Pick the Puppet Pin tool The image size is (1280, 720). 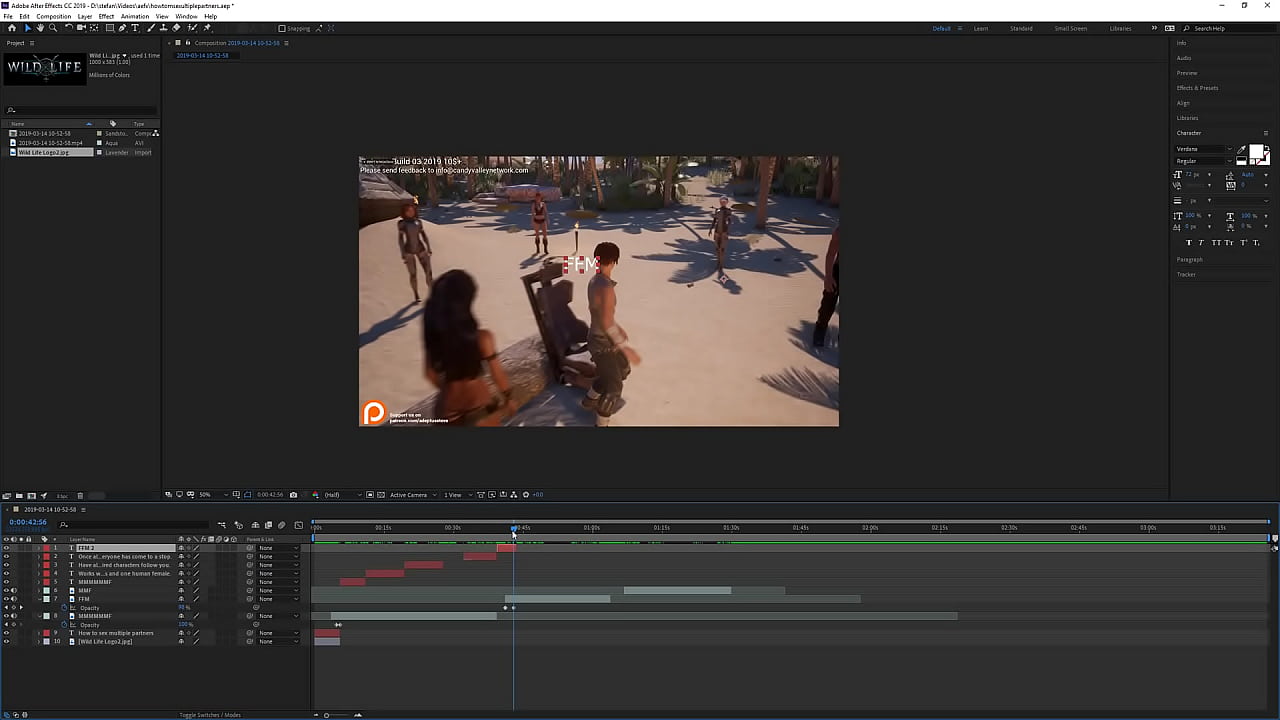[x=207, y=28]
